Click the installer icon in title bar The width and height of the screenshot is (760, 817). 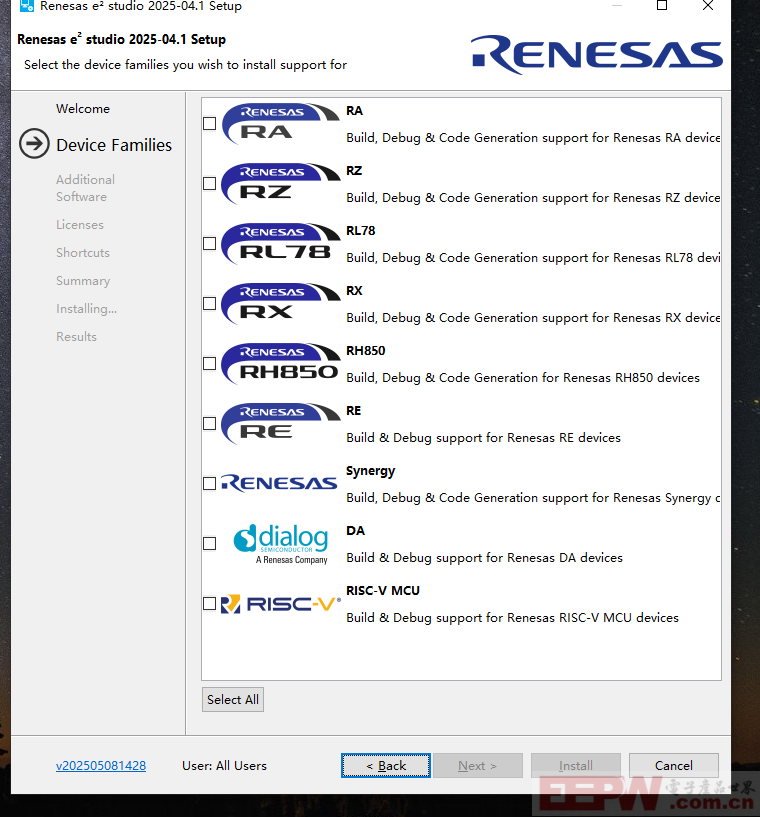pos(27,6)
